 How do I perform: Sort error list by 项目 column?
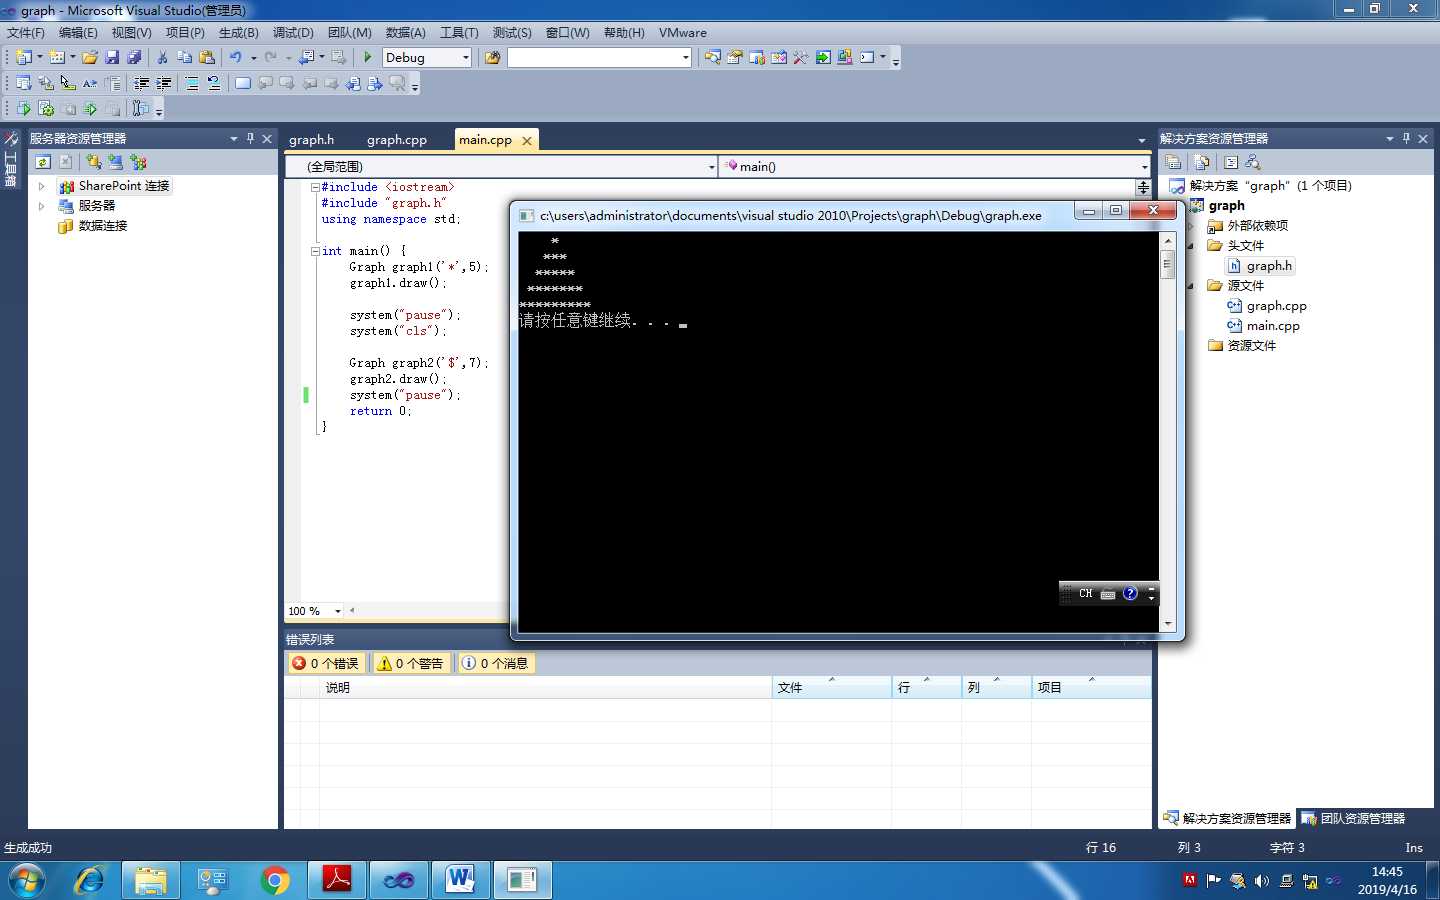tap(1091, 687)
